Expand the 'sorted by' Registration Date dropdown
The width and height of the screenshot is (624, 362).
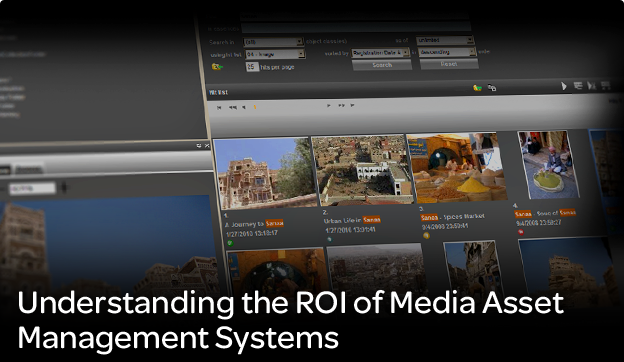tap(380, 53)
